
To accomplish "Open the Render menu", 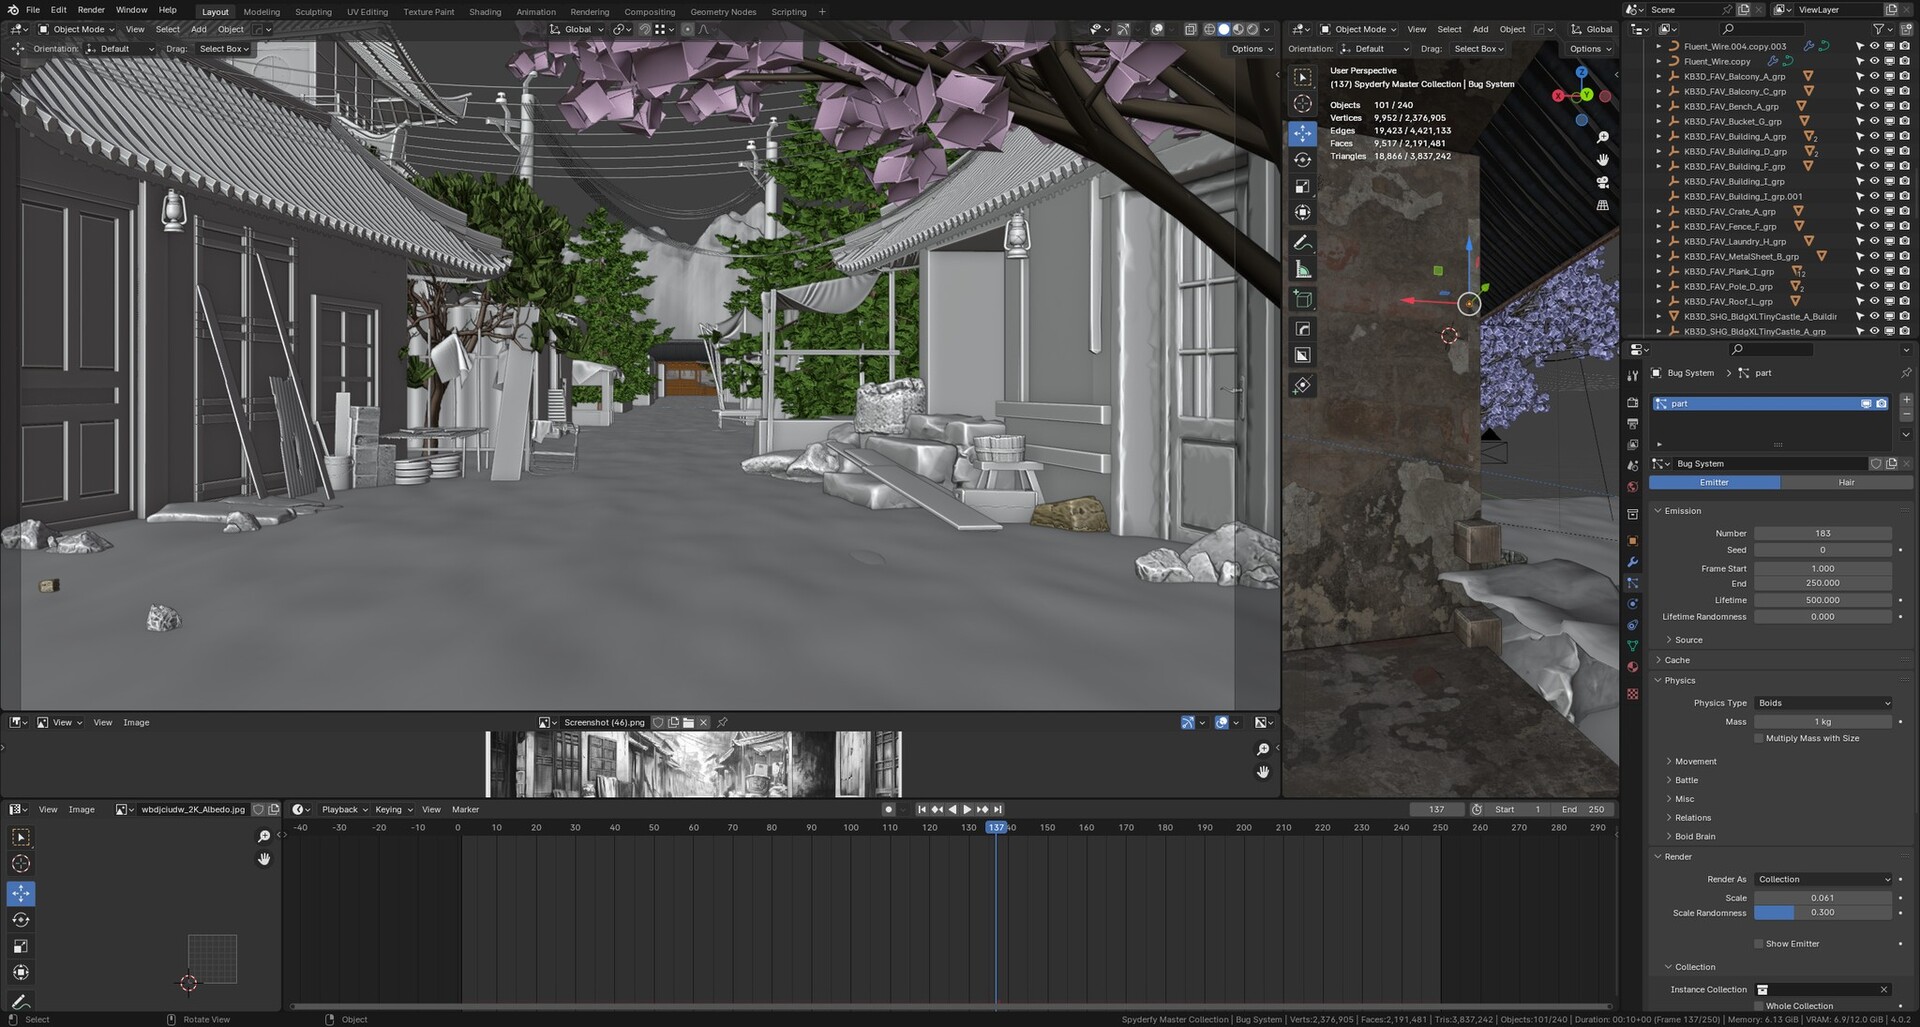I will click(x=91, y=10).
